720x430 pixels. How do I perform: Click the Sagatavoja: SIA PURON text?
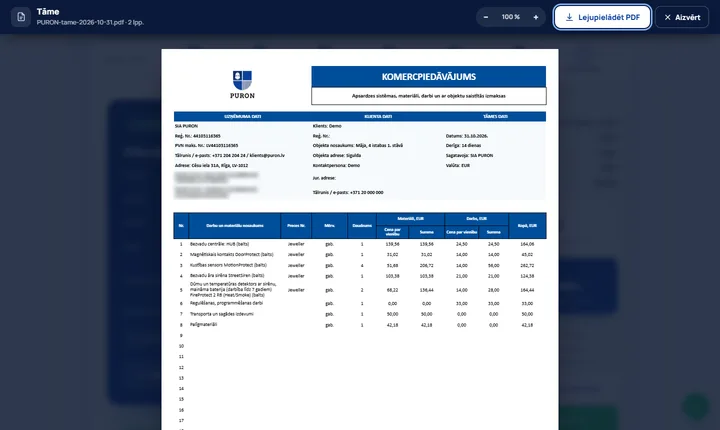coord(469,155)
